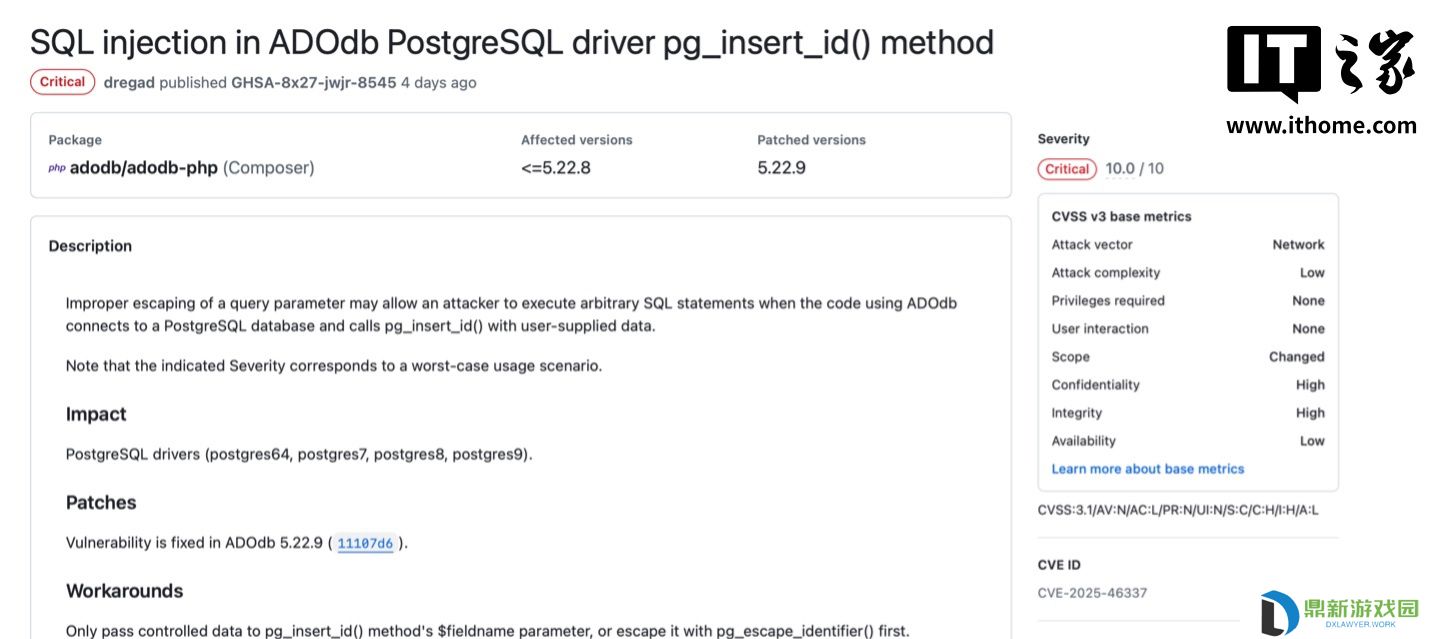Click the Availability Low value

pos(1312,440)
